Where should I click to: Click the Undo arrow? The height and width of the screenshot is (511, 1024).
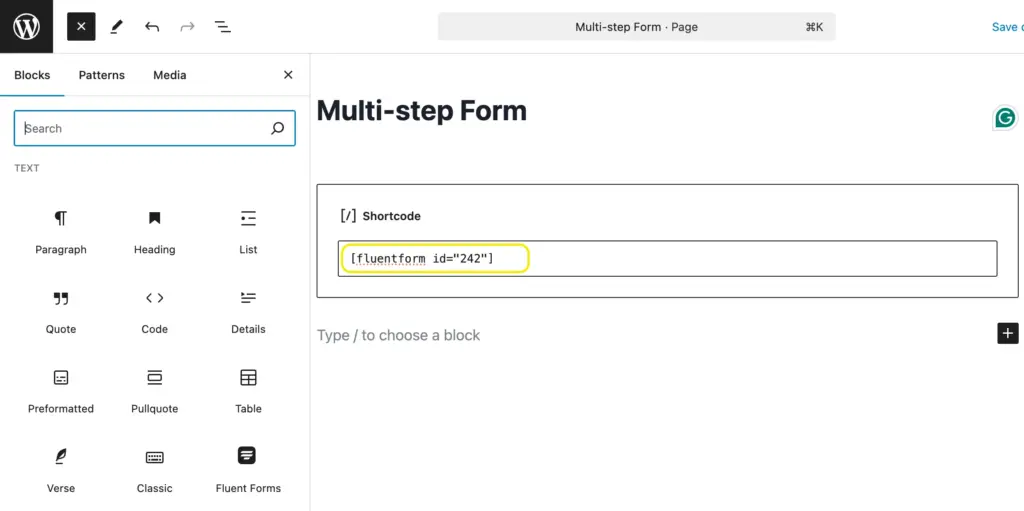[x=152, y=27]
